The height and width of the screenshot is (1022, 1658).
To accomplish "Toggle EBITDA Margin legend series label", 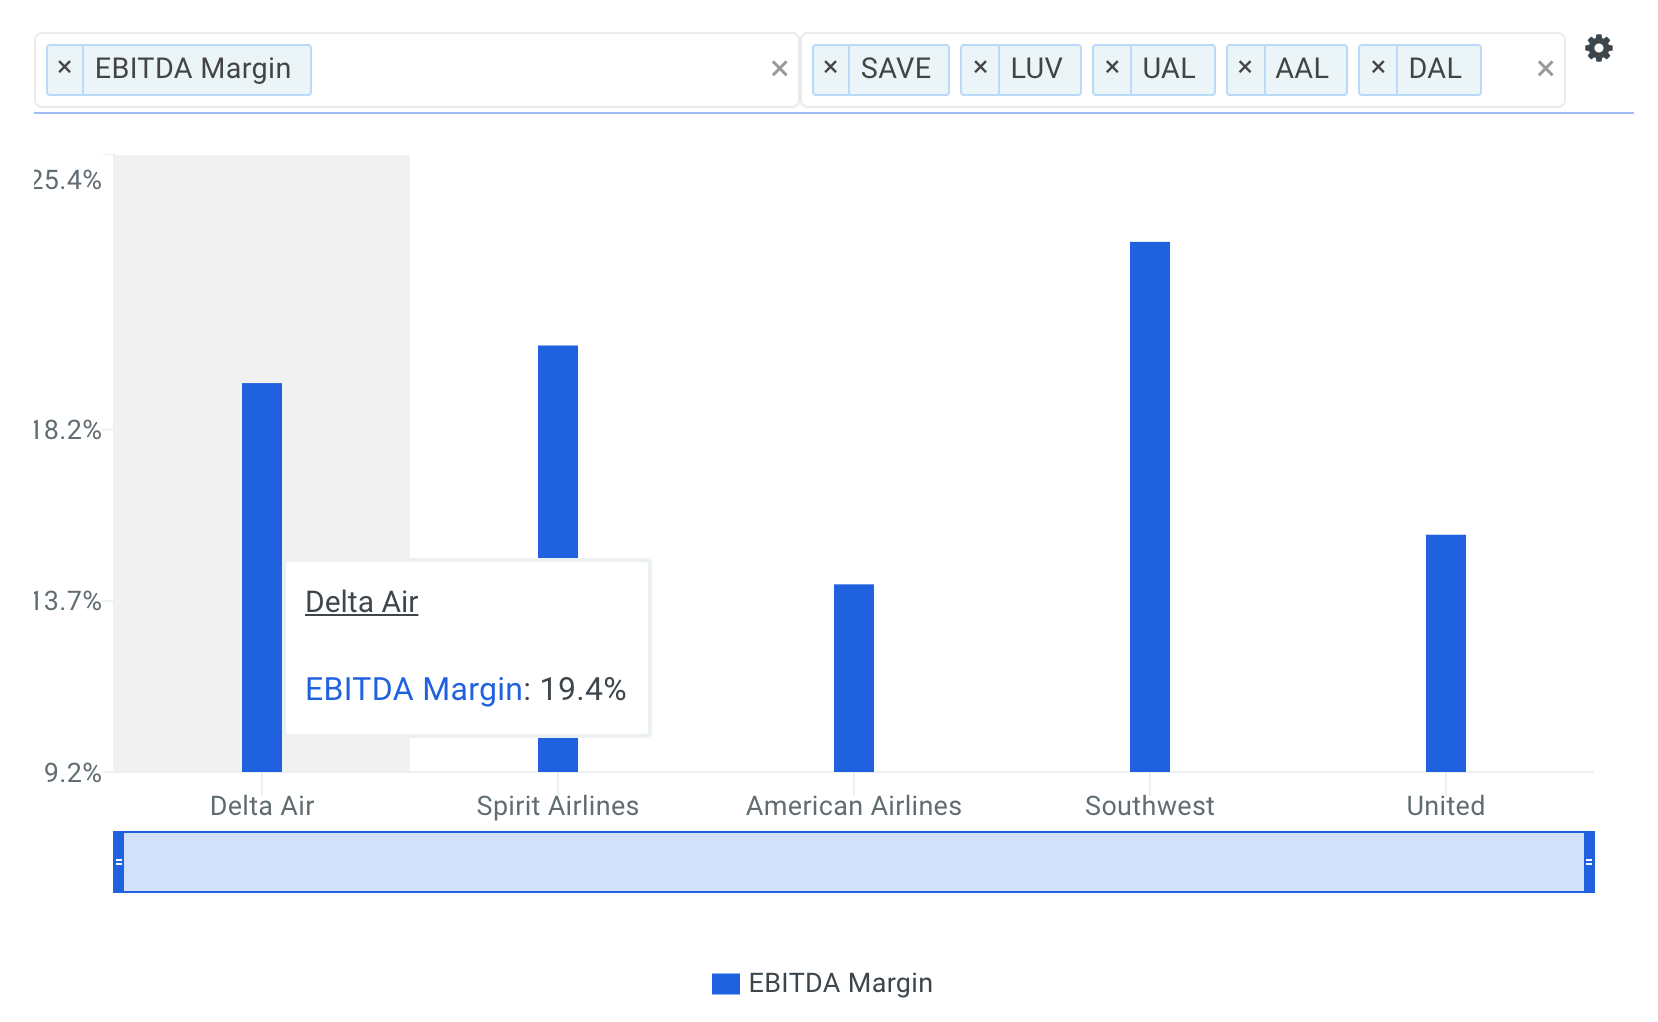I will click(x=840, y=984).
